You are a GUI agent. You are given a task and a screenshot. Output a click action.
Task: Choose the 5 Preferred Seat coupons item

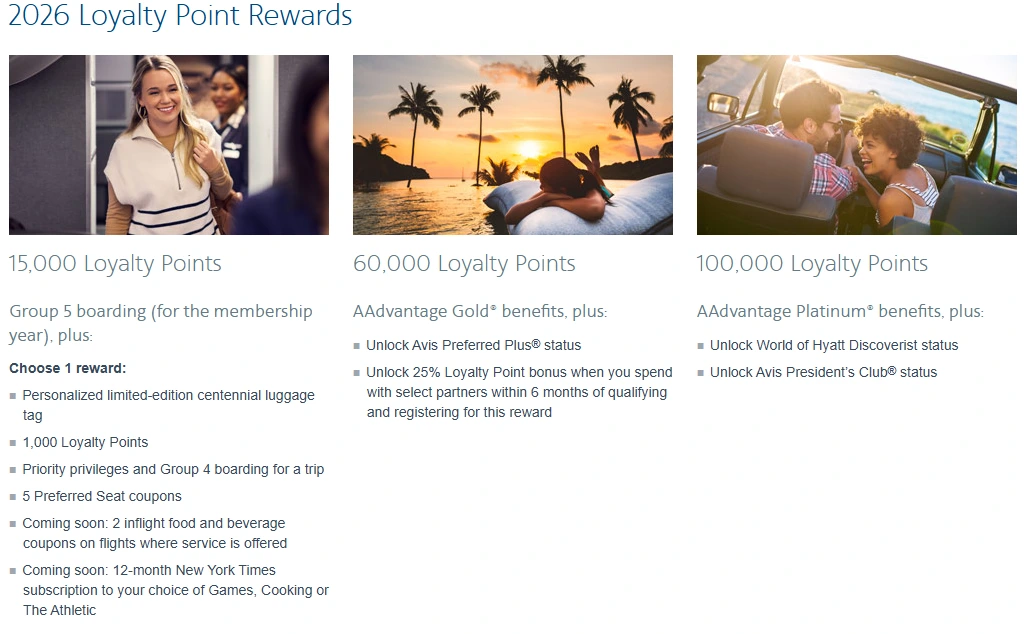coord(103,496)
